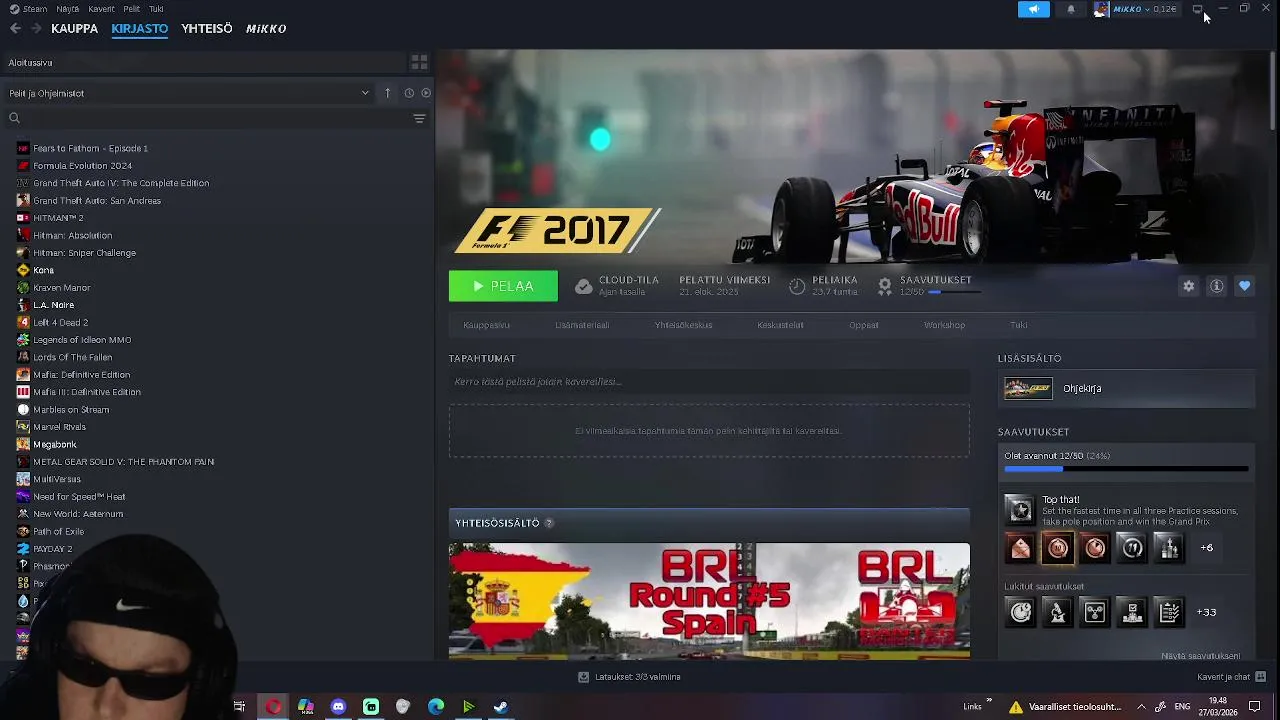Open the Näytä menu
The image size is (1280, 720).
67,9
